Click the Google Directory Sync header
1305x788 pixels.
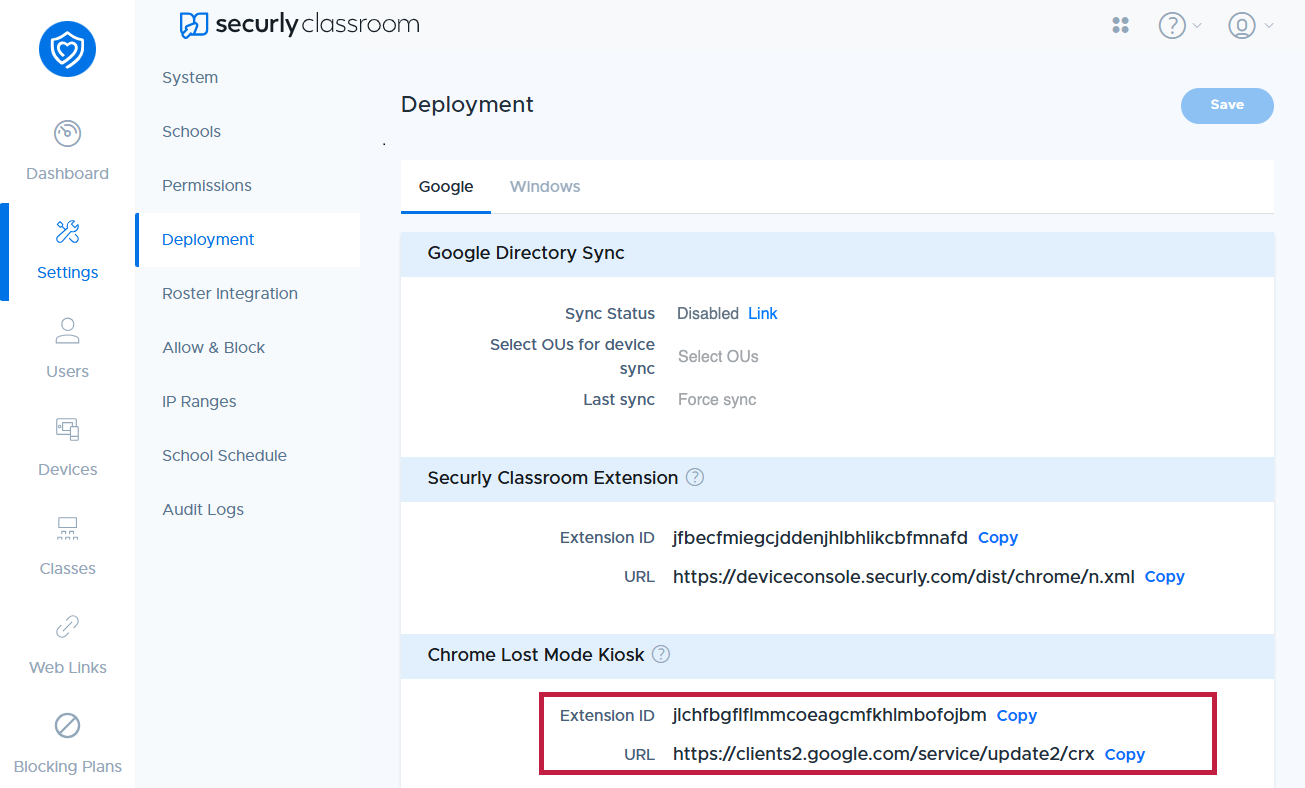(526, 253)
